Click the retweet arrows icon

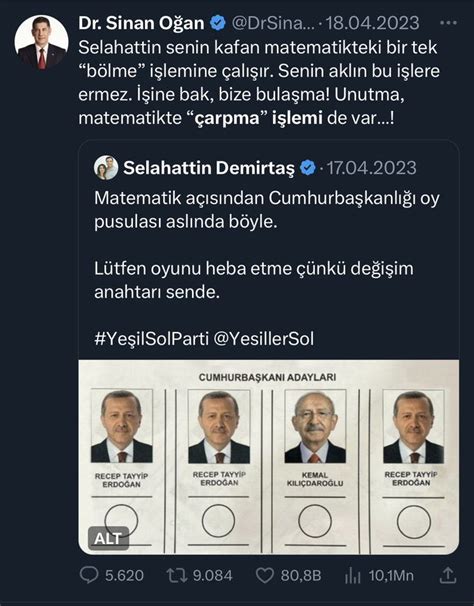click(177, 575)
